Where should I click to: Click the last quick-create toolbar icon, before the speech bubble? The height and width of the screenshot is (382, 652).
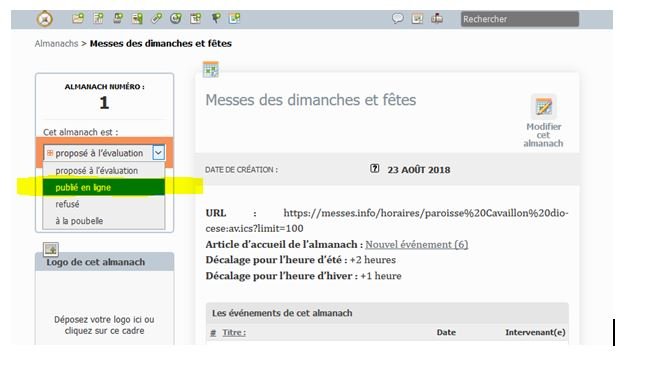tap(235, 18)
